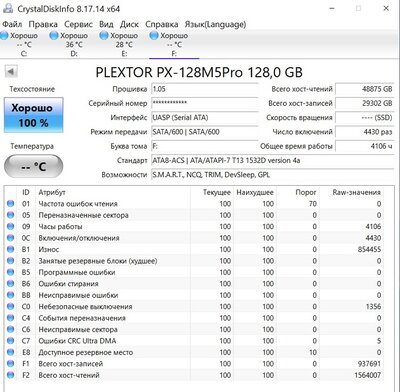
Task: Click the Серийный номер masked field
Action: pos(205,103)
